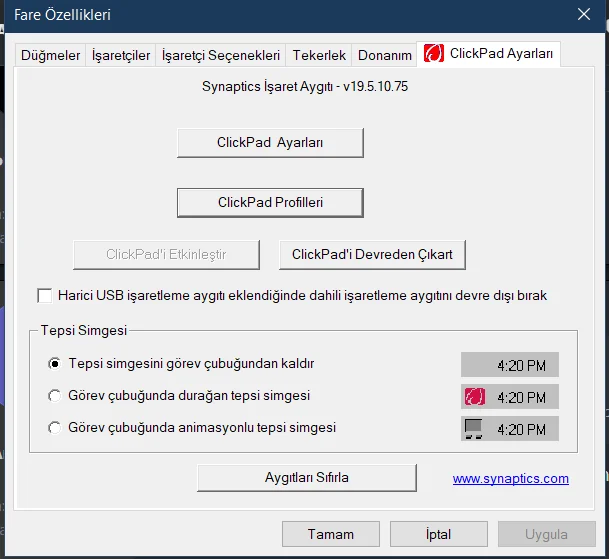Click the red Synaptics icon on ClickPad tab
The image size is (609, 559).
click(433, 53)
